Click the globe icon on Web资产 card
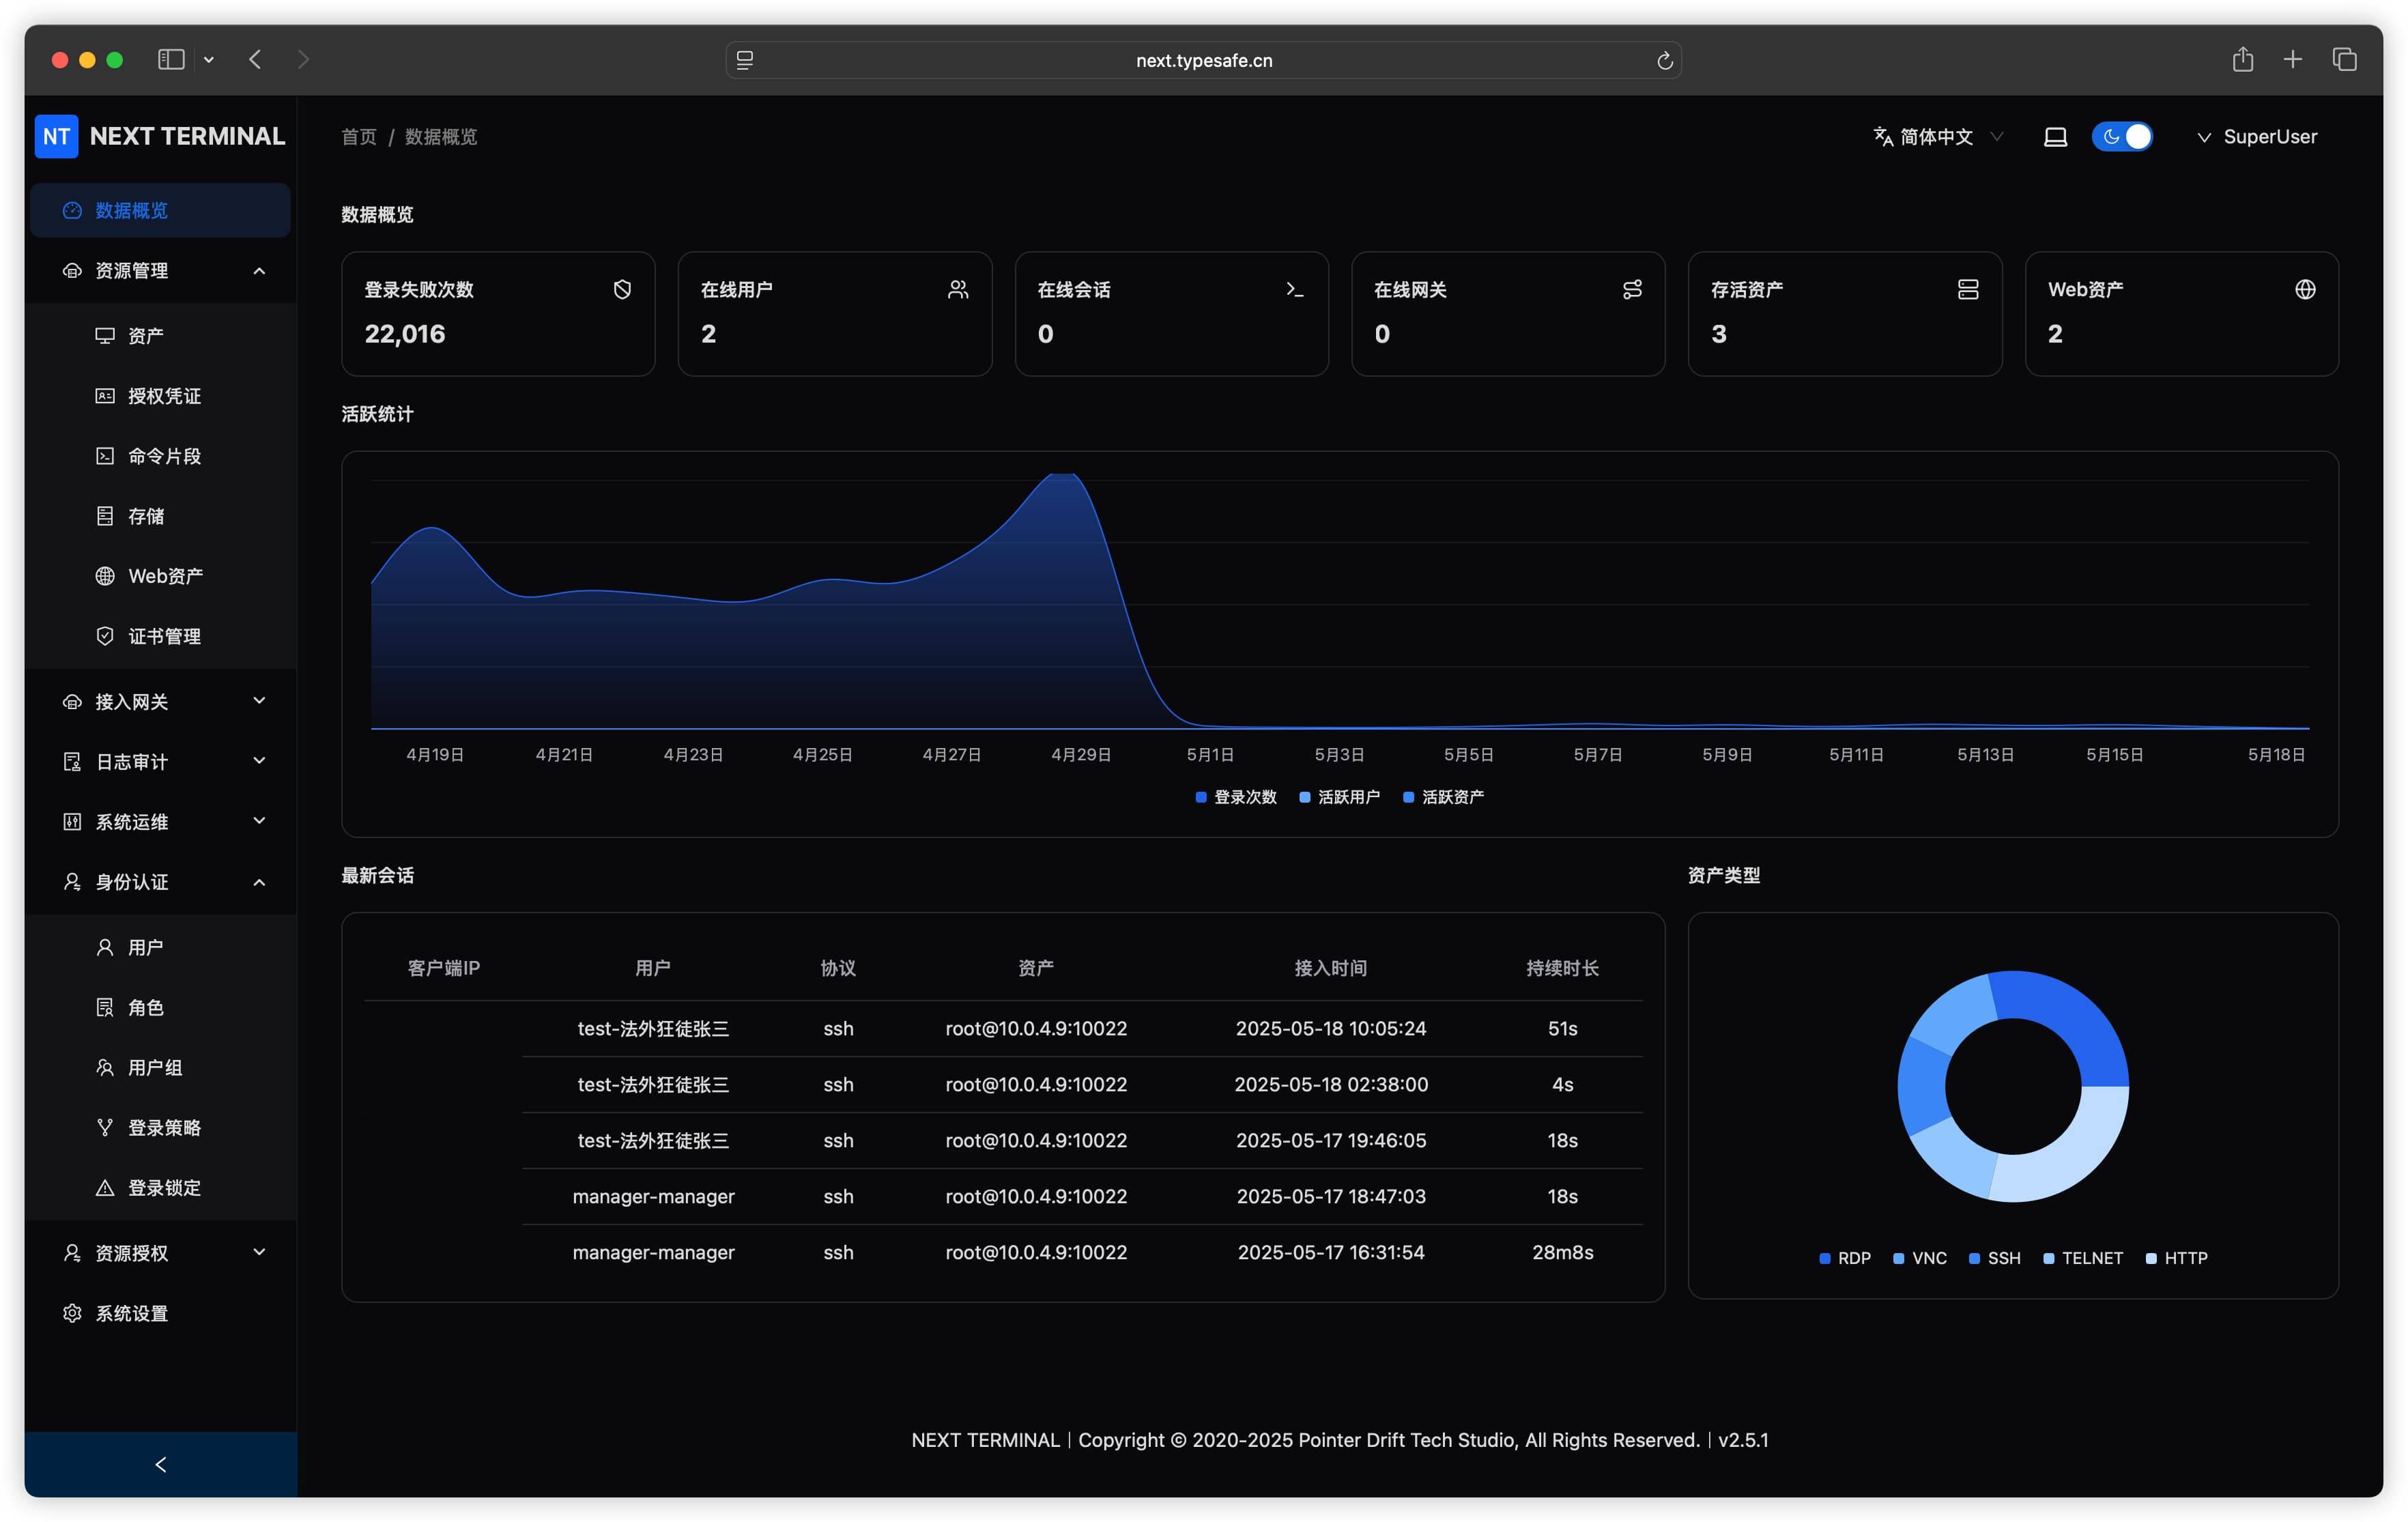This screenshot has height=1522, width=2408. (x=2305, y=289)
